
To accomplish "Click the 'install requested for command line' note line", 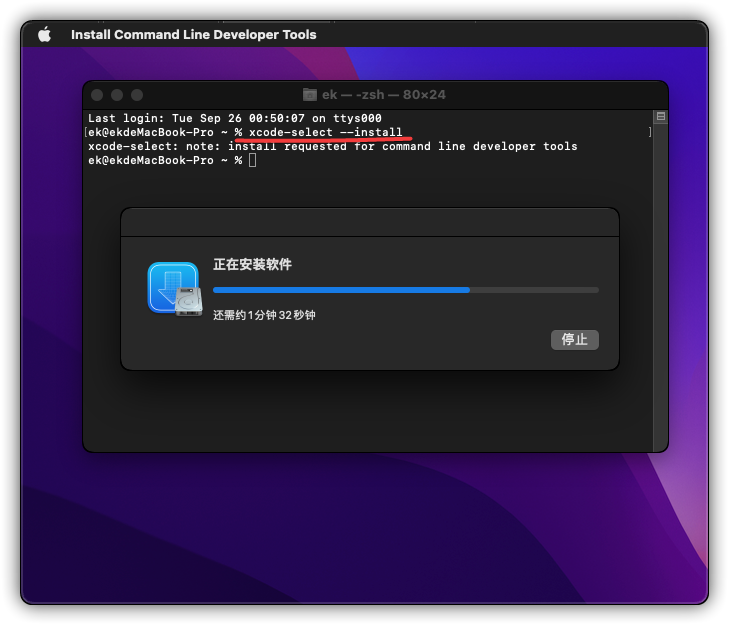I will point(332,146).
